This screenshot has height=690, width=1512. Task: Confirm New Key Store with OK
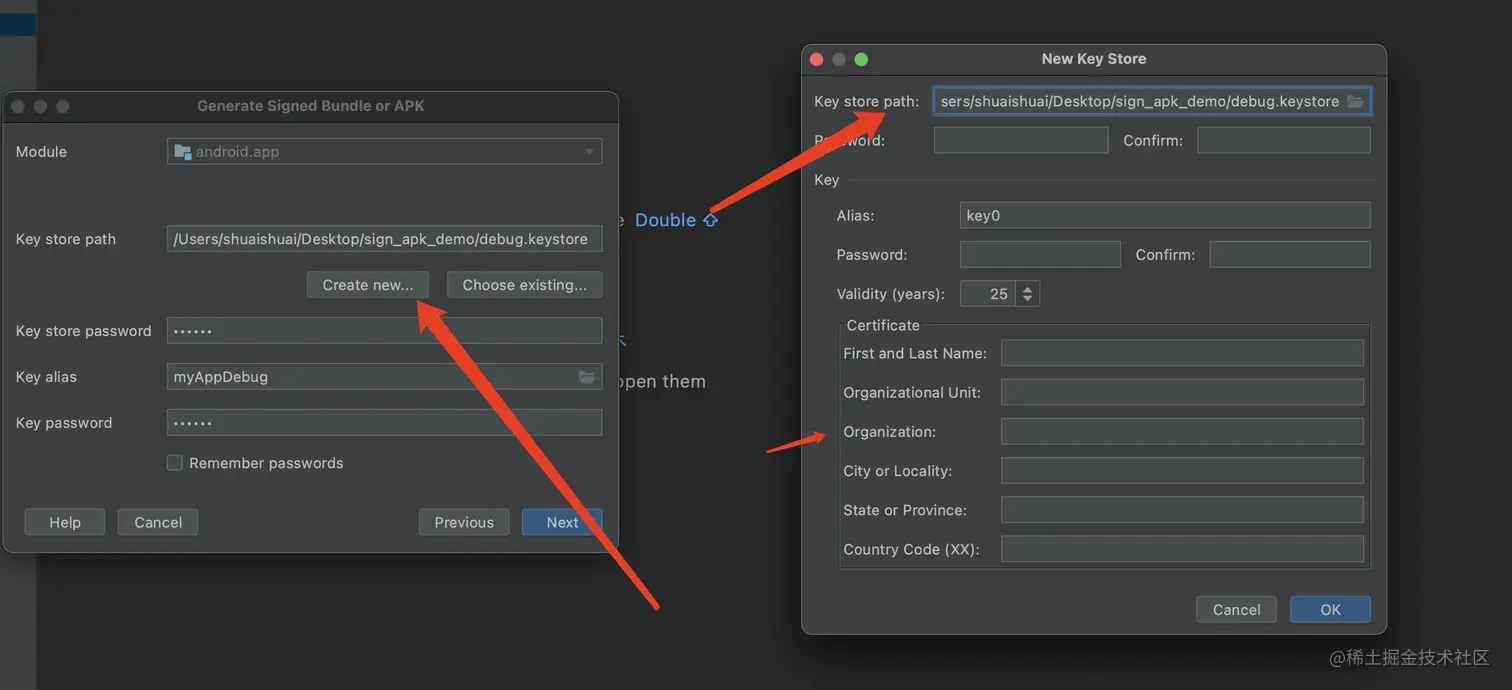coord(1330,610)
